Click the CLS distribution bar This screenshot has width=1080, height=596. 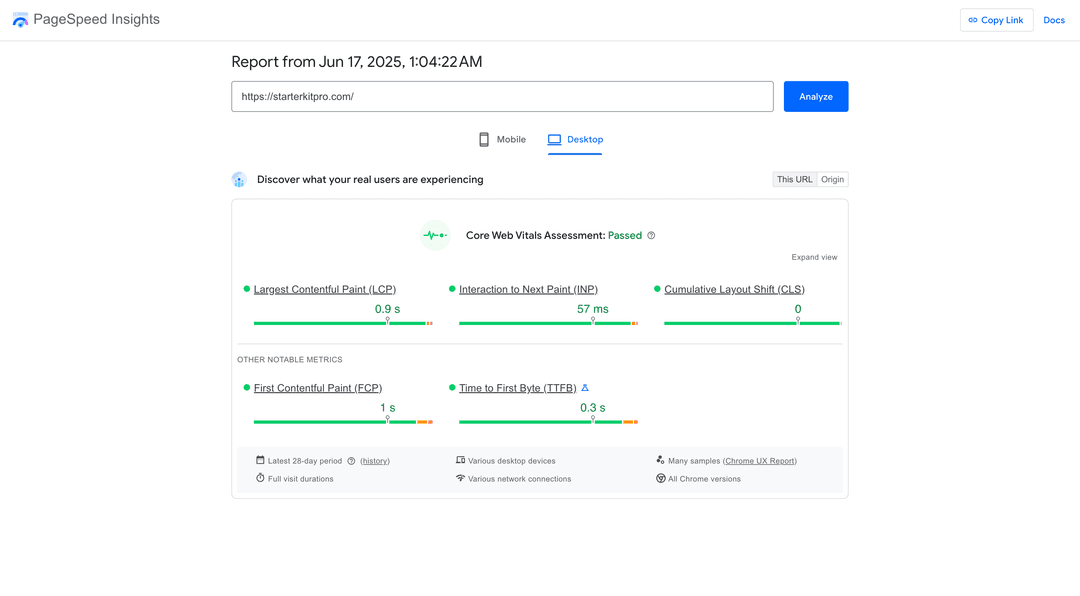[x=753, y=323]
